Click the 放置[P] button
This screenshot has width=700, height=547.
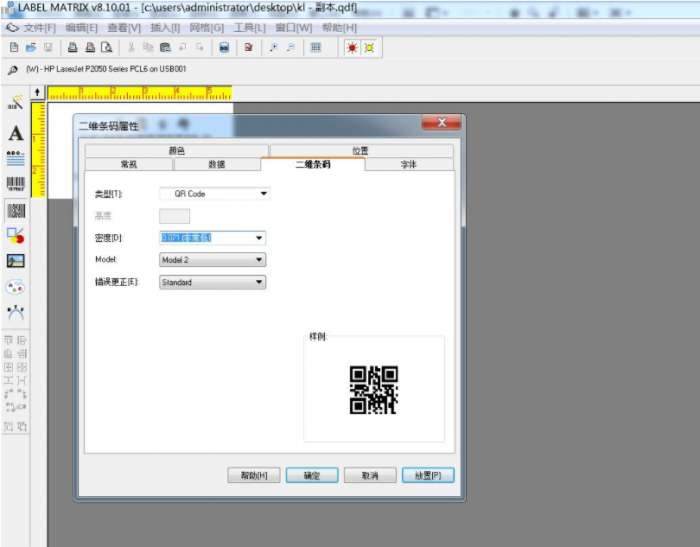click(428, 476)
